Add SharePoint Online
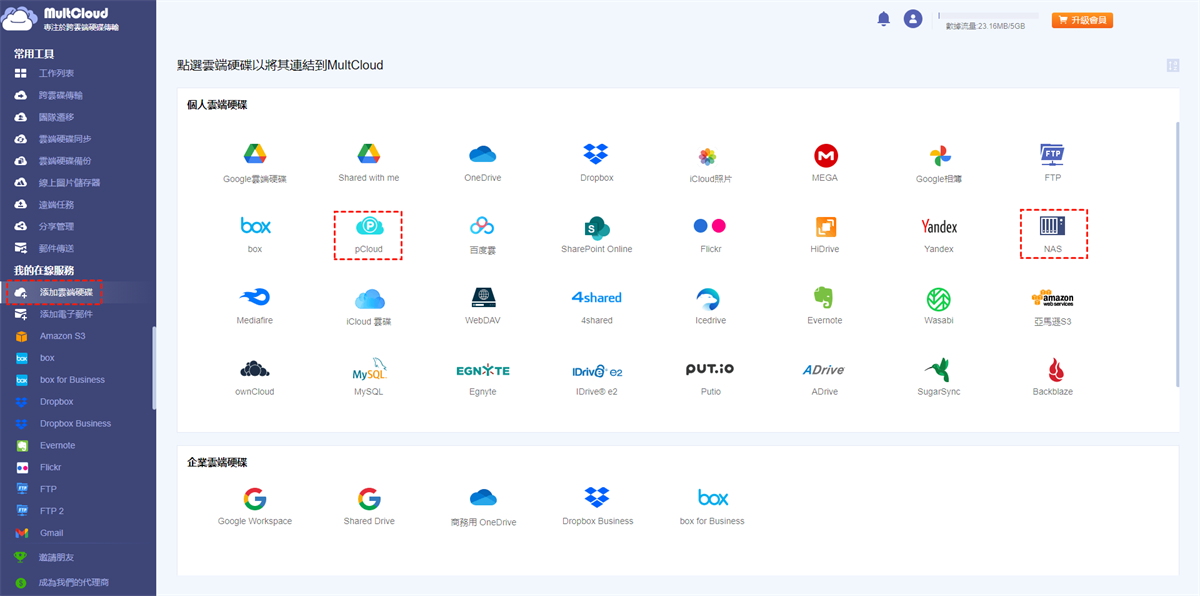The height and width of the screenshot is (596, 1200). 597,227
